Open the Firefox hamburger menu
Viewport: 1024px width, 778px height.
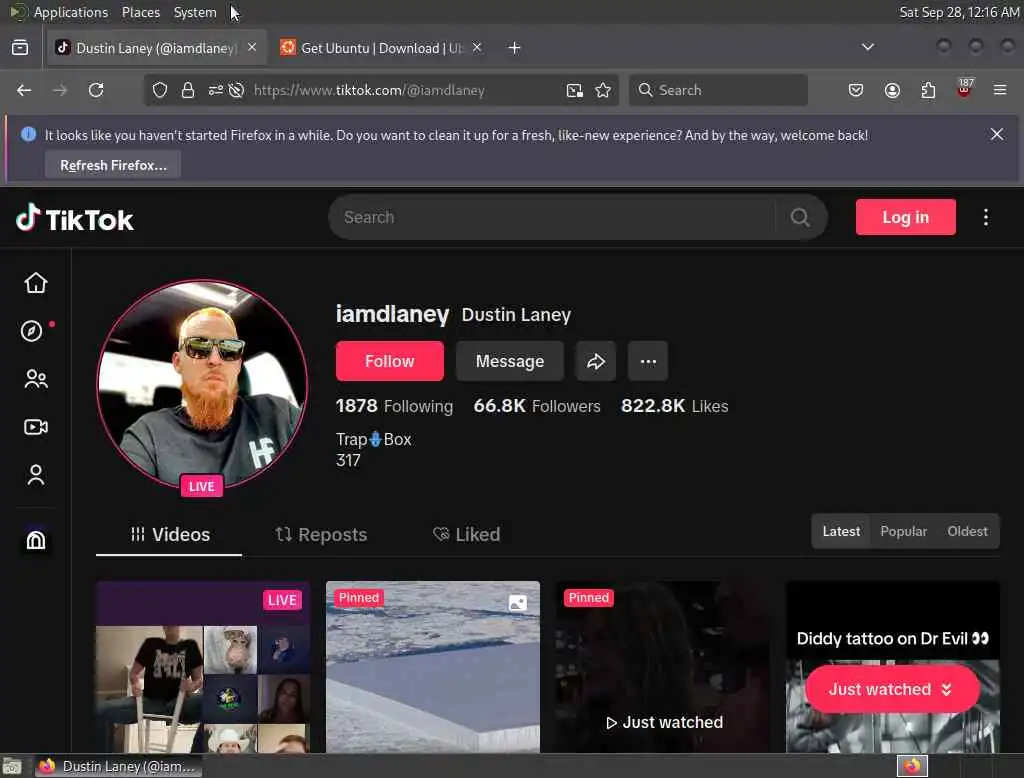coord(1000,90)
